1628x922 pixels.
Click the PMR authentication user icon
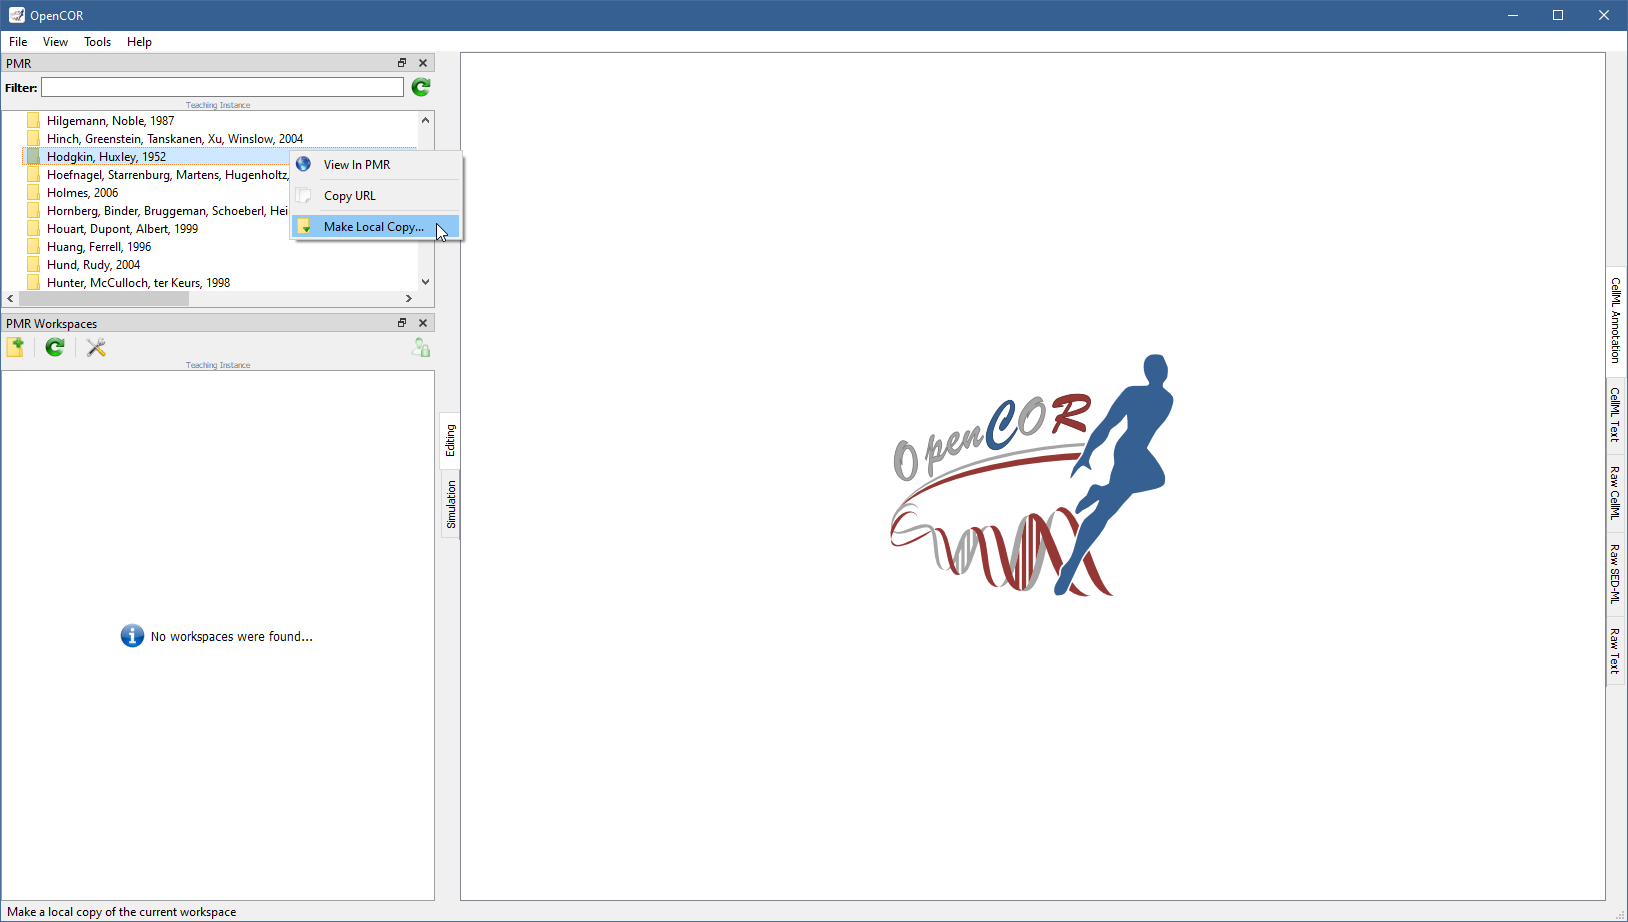tap(421, 347)
